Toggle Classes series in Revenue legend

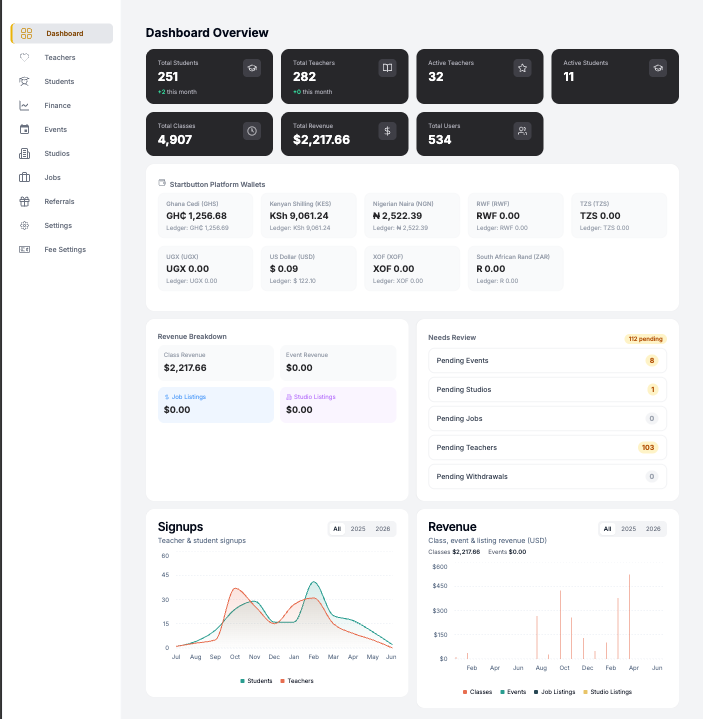click(x=477, y=692)
